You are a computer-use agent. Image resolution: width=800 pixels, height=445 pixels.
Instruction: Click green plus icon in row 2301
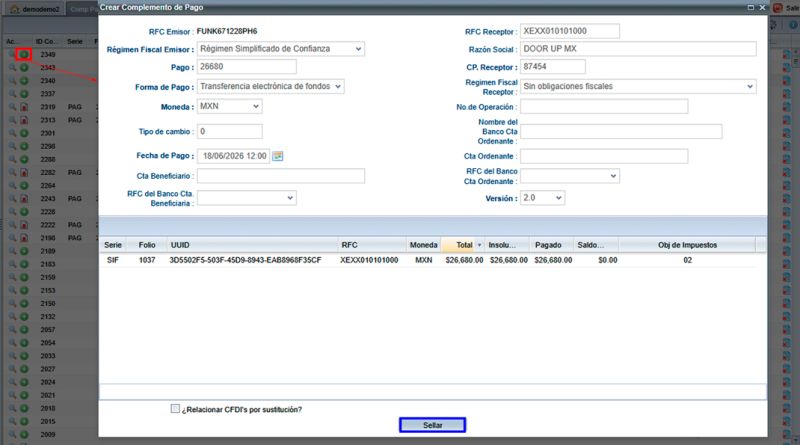click(x=24, y=133)
